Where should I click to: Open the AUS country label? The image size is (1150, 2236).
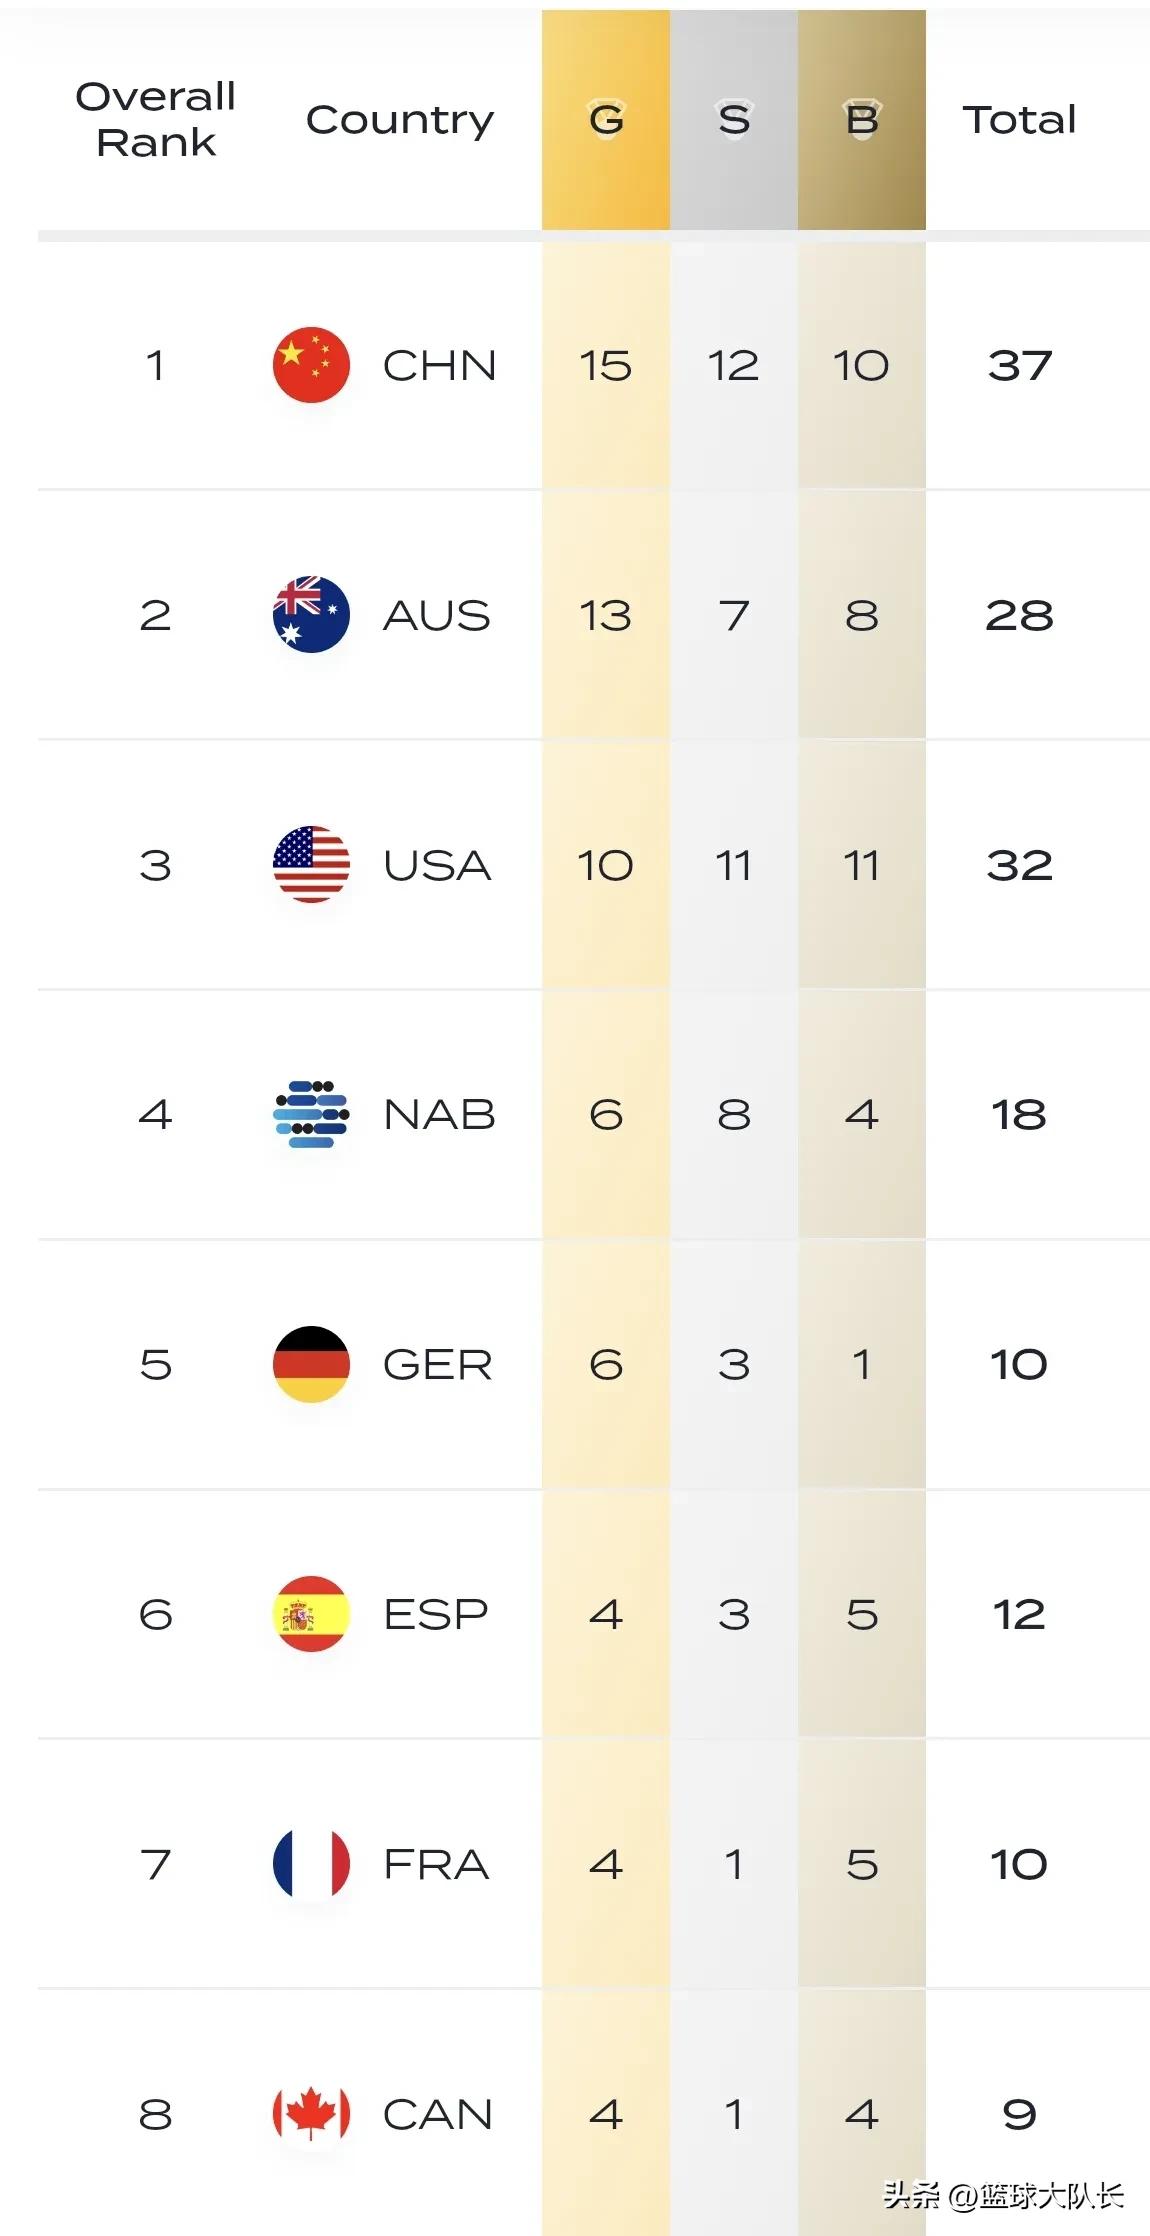tap(437, 616)
